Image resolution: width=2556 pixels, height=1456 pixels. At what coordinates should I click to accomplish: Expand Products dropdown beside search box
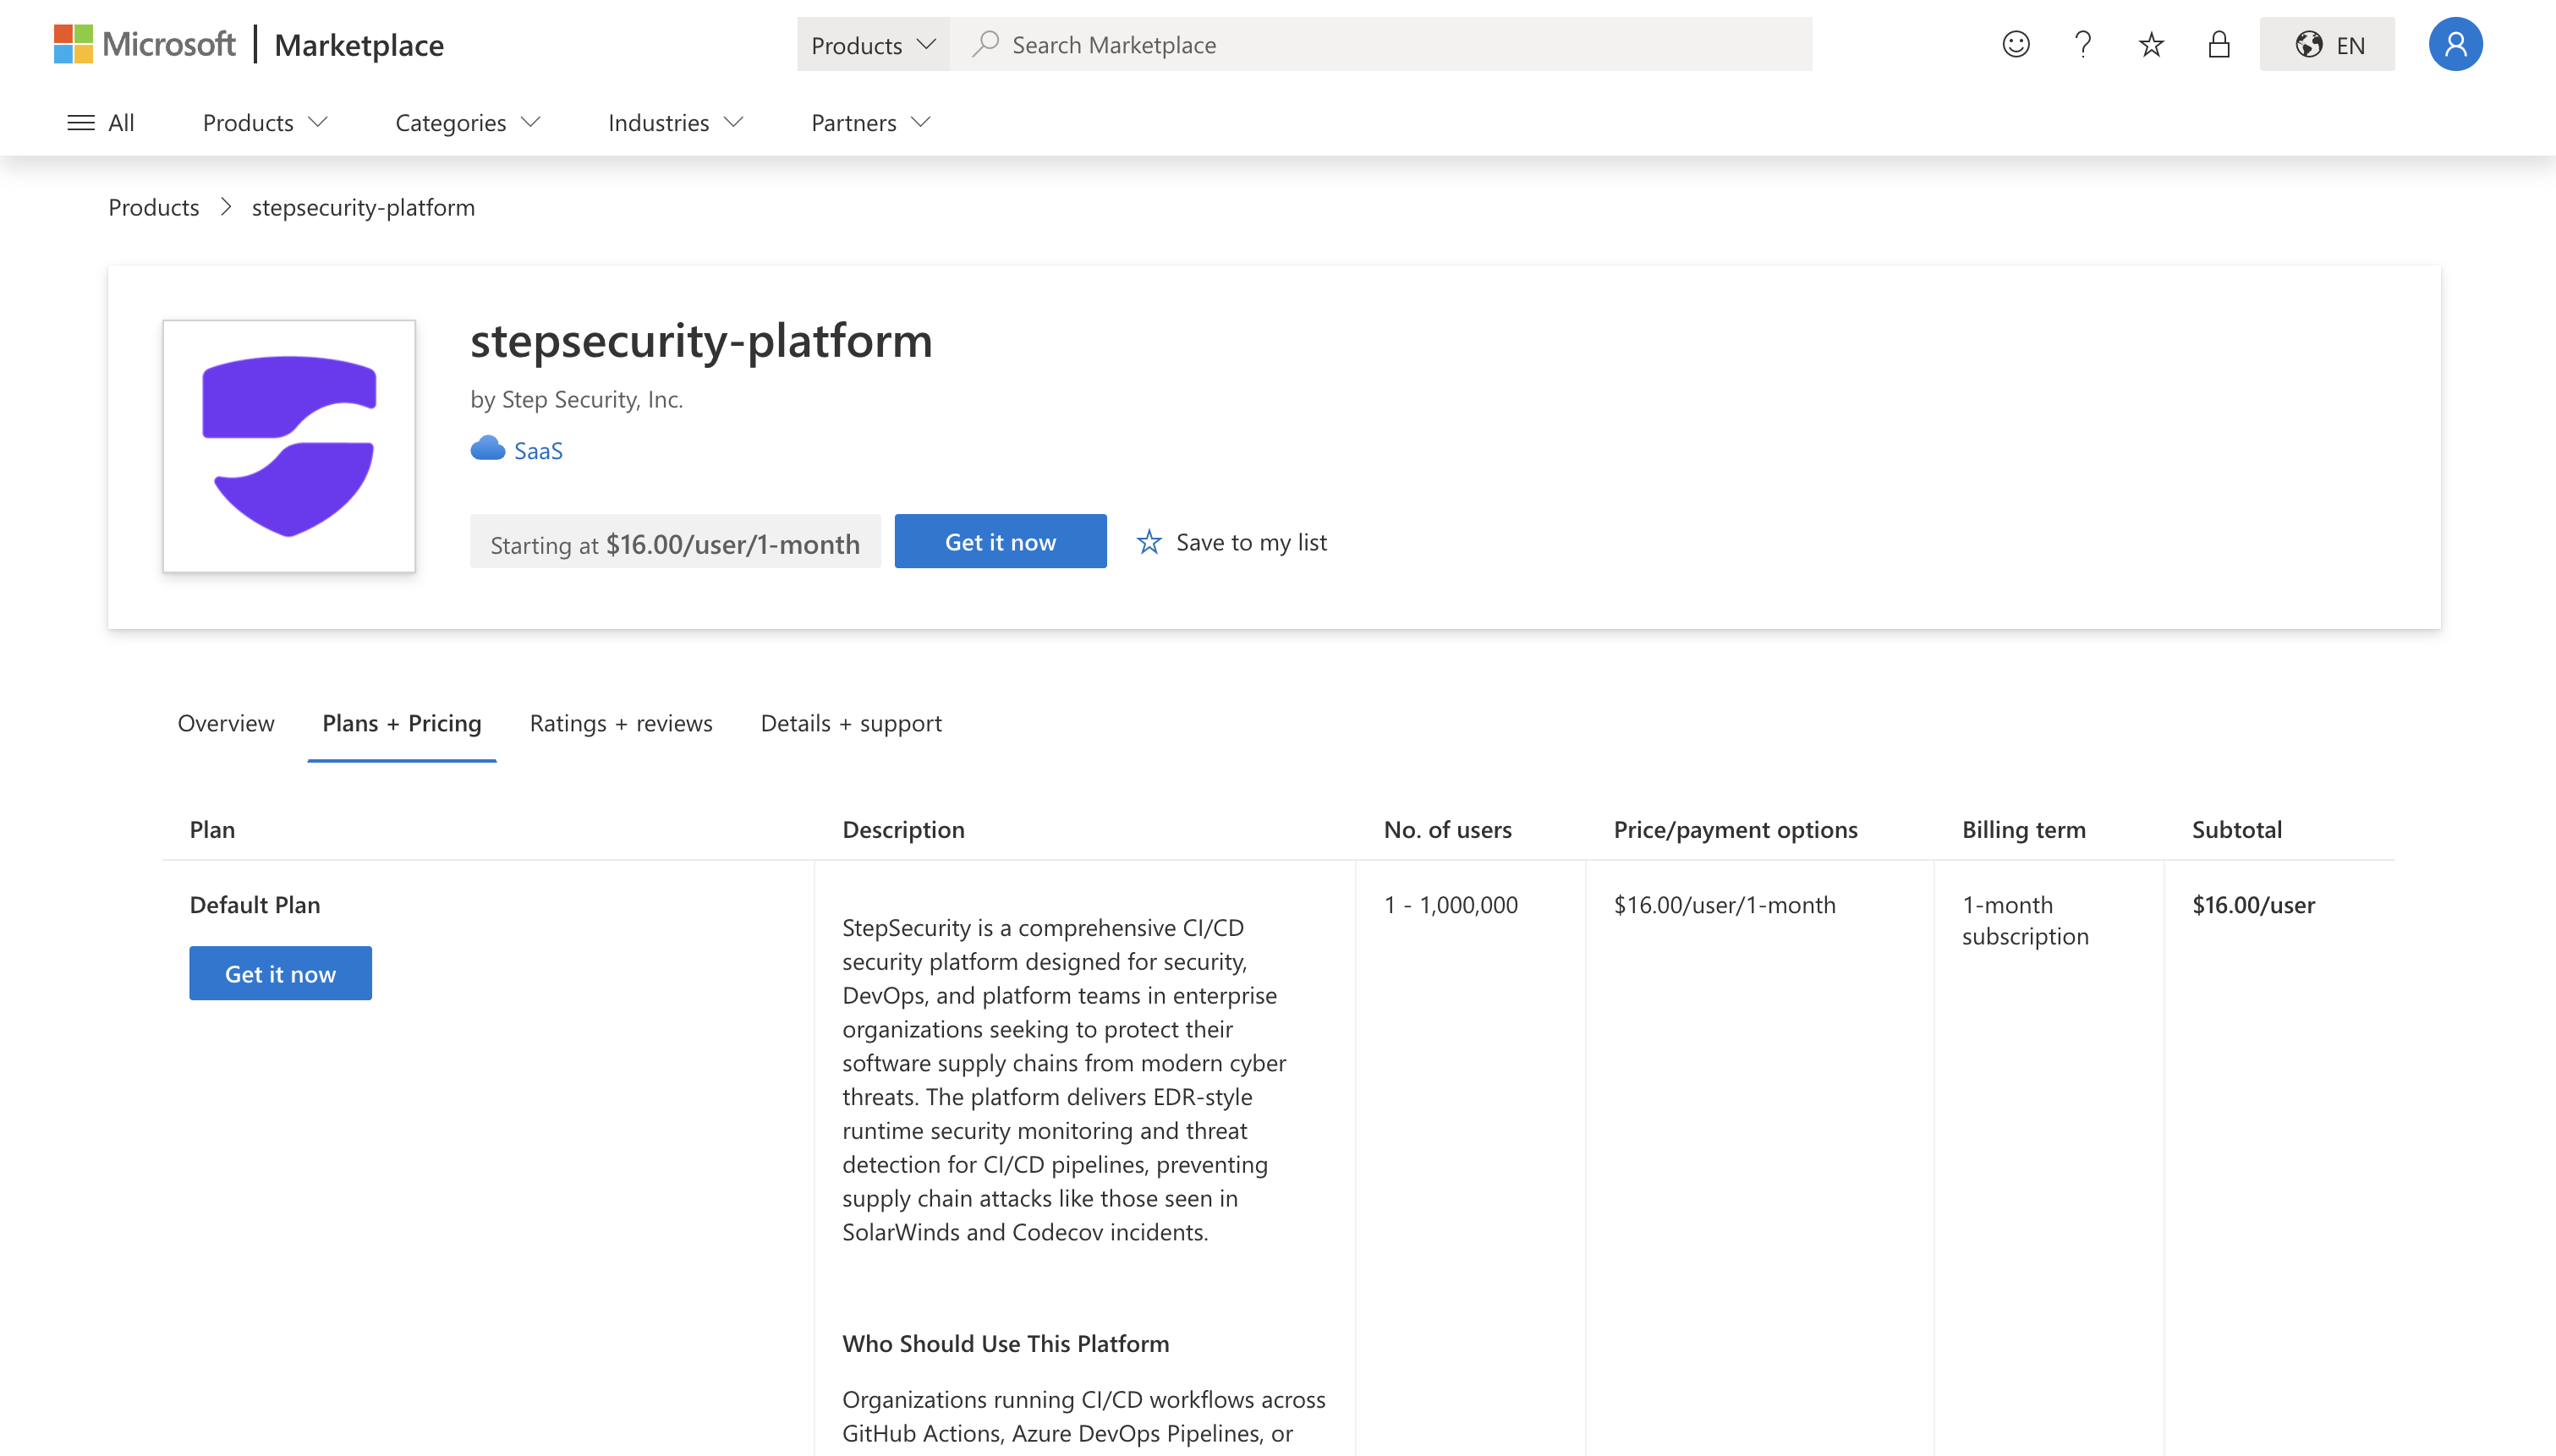point(872,44)
